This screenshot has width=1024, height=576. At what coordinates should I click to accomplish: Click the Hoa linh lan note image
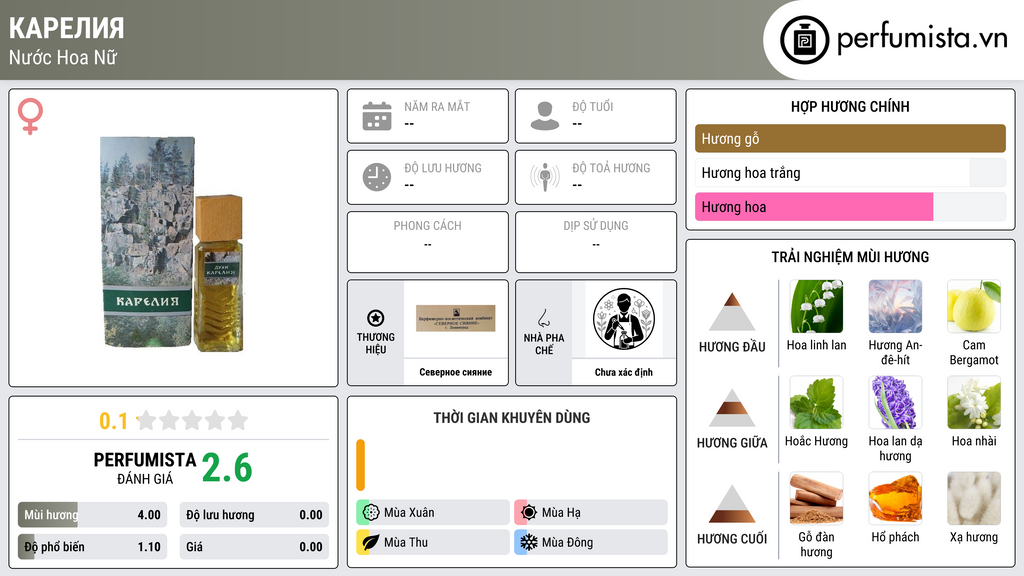[x=816, y=306]
